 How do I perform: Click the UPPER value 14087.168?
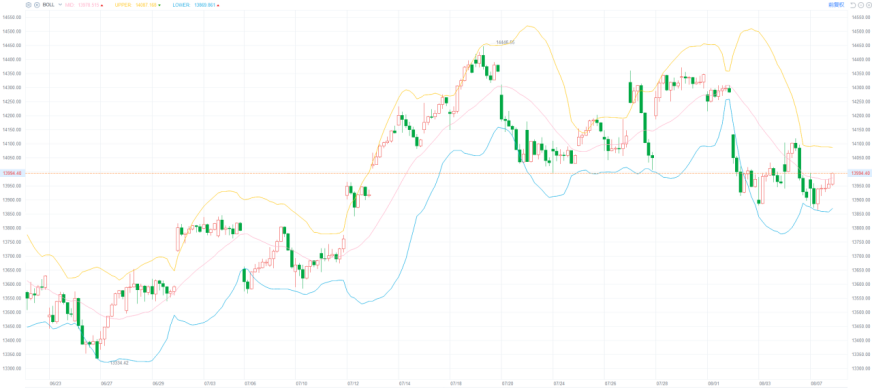point(146,4)
